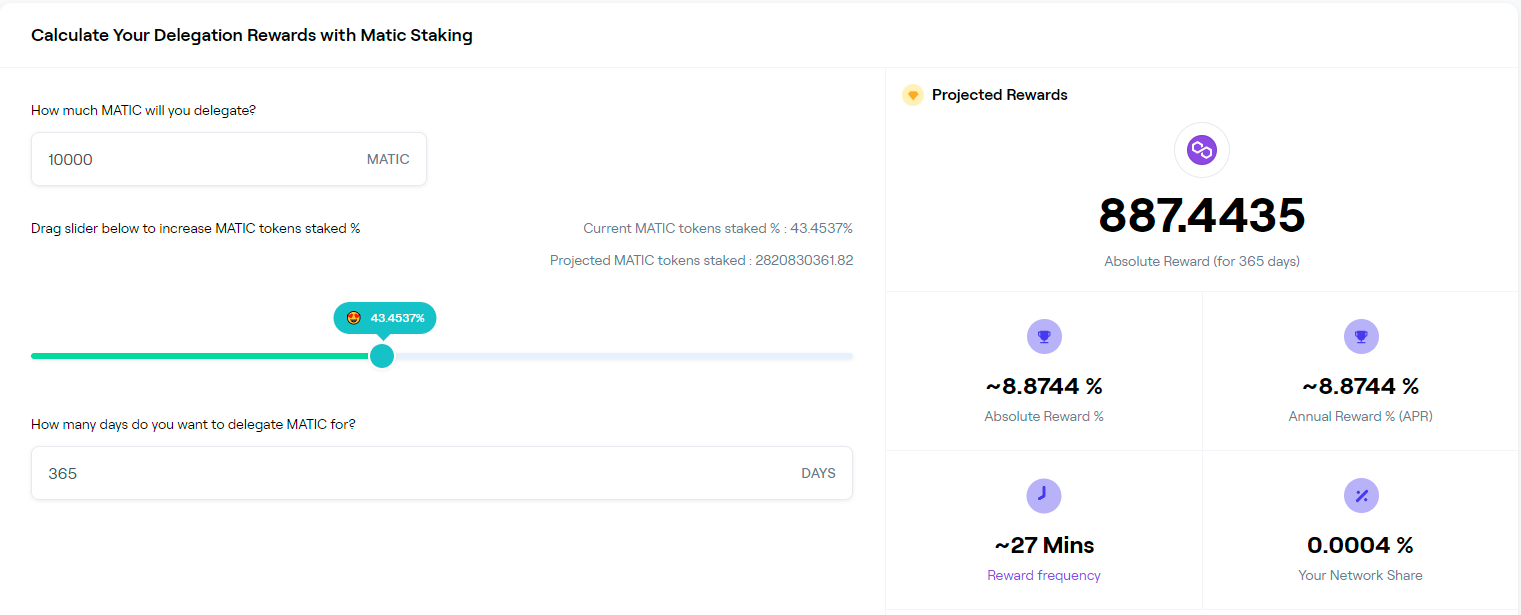Click the Network Share percent icon
The width and height of the screenshot is (1521, 615).
point(1361,495)
